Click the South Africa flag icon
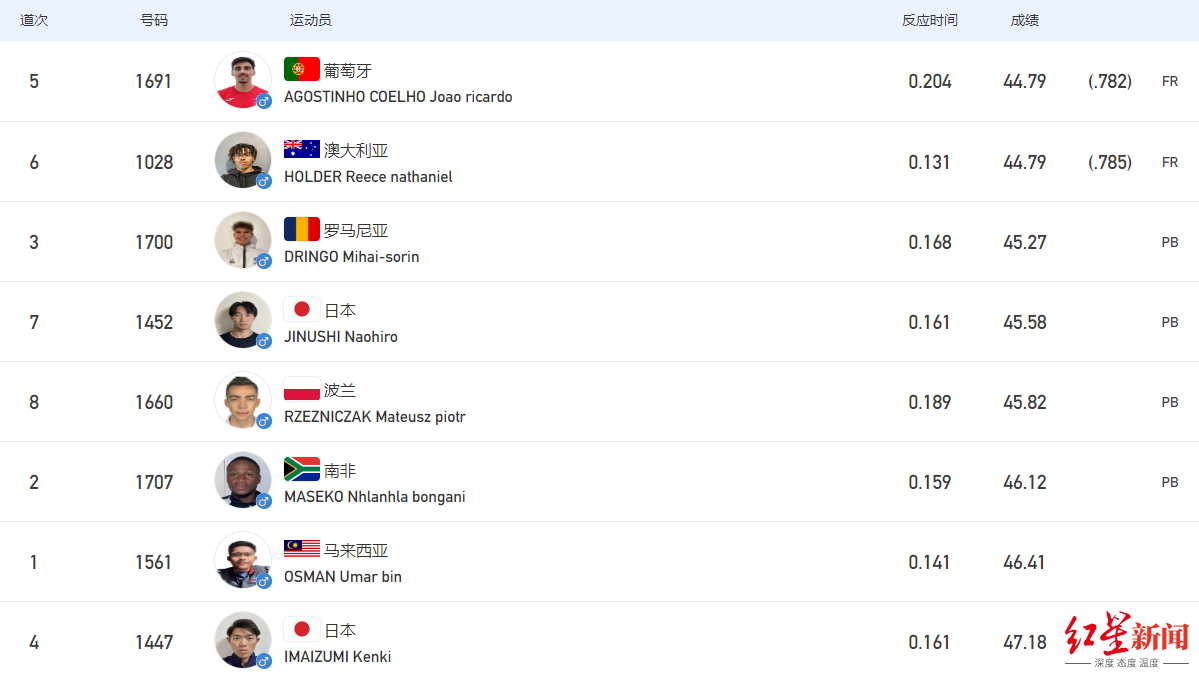Image resolution: width=1199 pixels, height=679 pixels. (x=301, y=469)
